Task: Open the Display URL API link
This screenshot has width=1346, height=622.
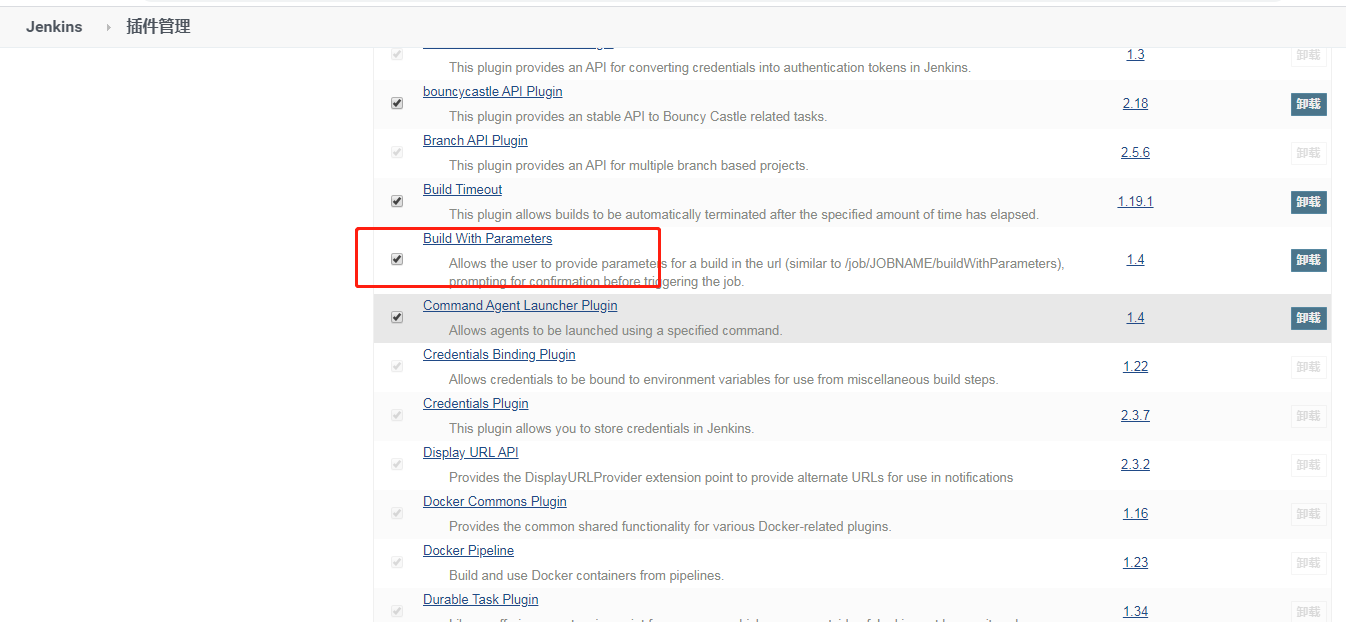Action: [470, 452]
